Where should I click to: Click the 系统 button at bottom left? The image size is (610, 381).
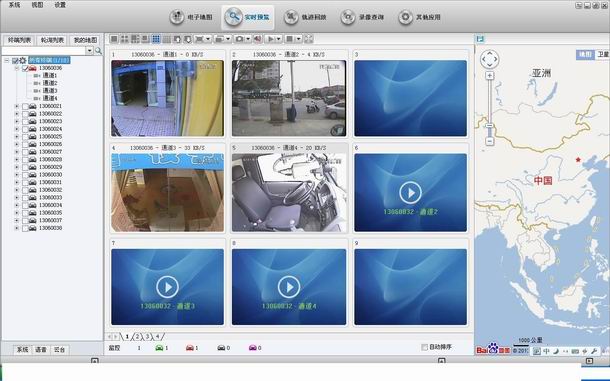(x=22, y=349)
